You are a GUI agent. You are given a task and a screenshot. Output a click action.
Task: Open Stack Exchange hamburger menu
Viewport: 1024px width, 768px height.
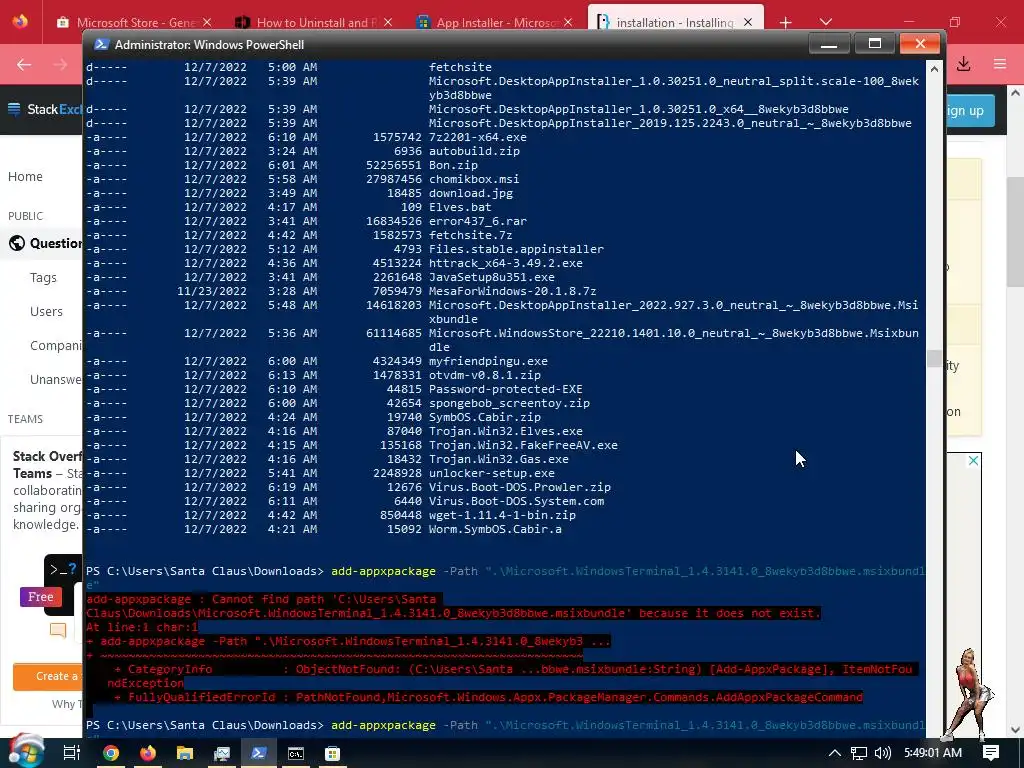pos(14,109)
